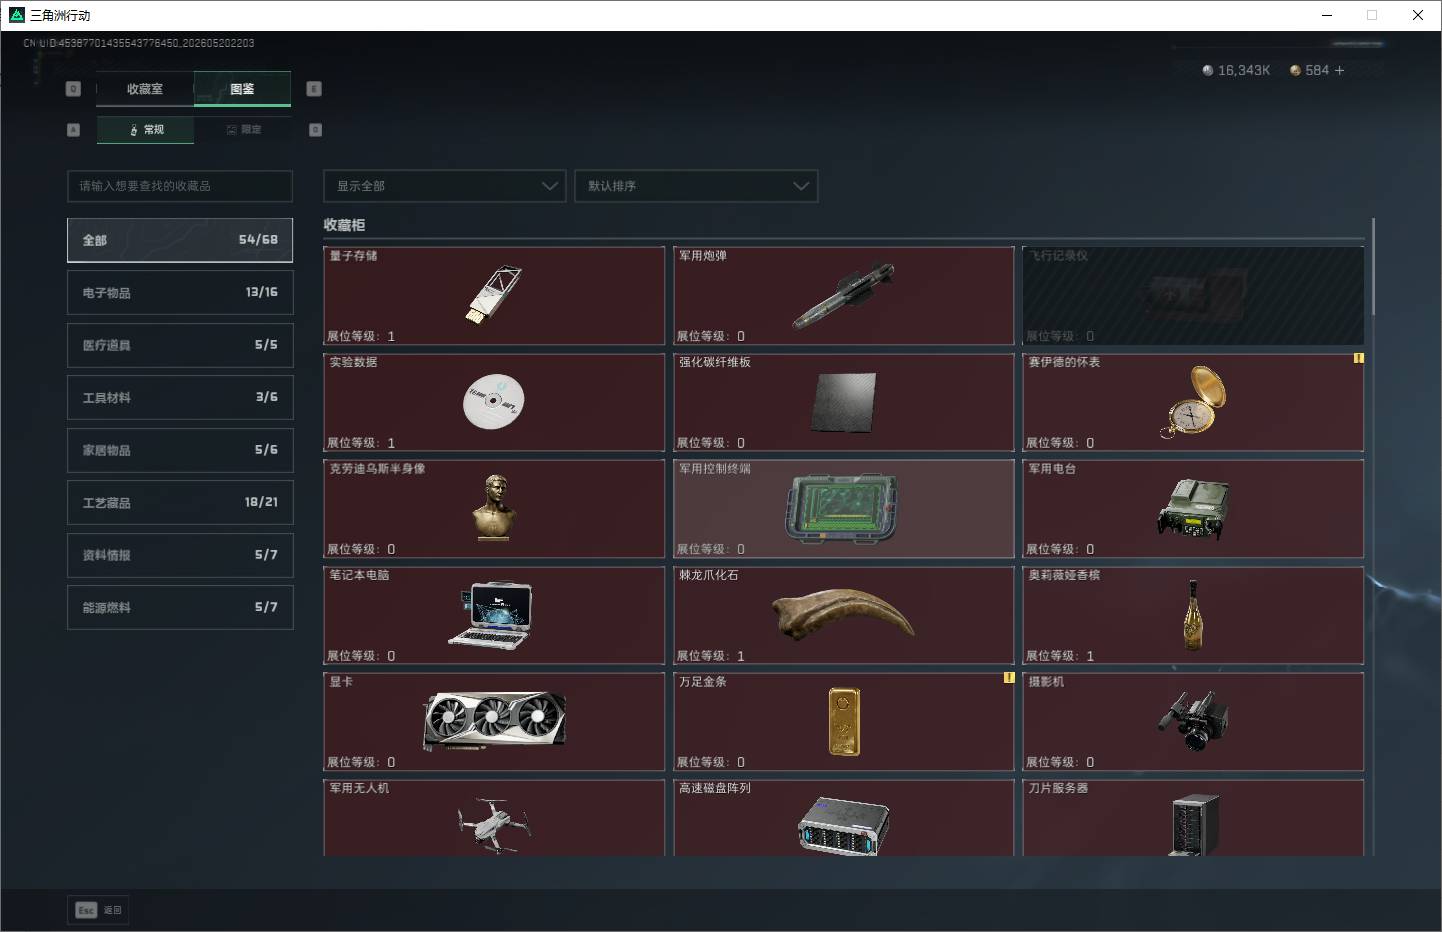Select the 常规 sub-tab
The height and width of the screenshot is (932, 1442).
click(146, 129)
